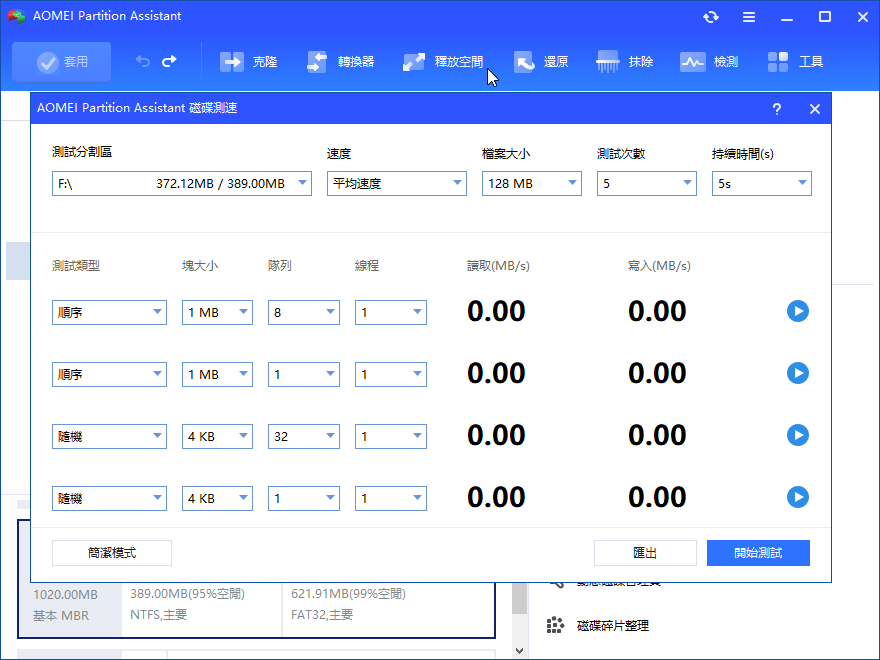Open third row 4 KB block size dropdown
The image size is (880, 660).
coord(217,437)
